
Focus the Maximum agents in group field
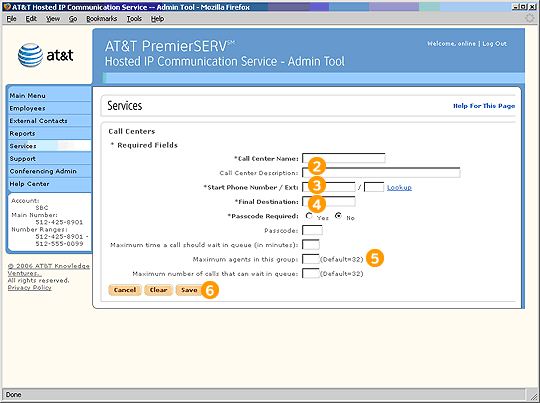[311, 259]
